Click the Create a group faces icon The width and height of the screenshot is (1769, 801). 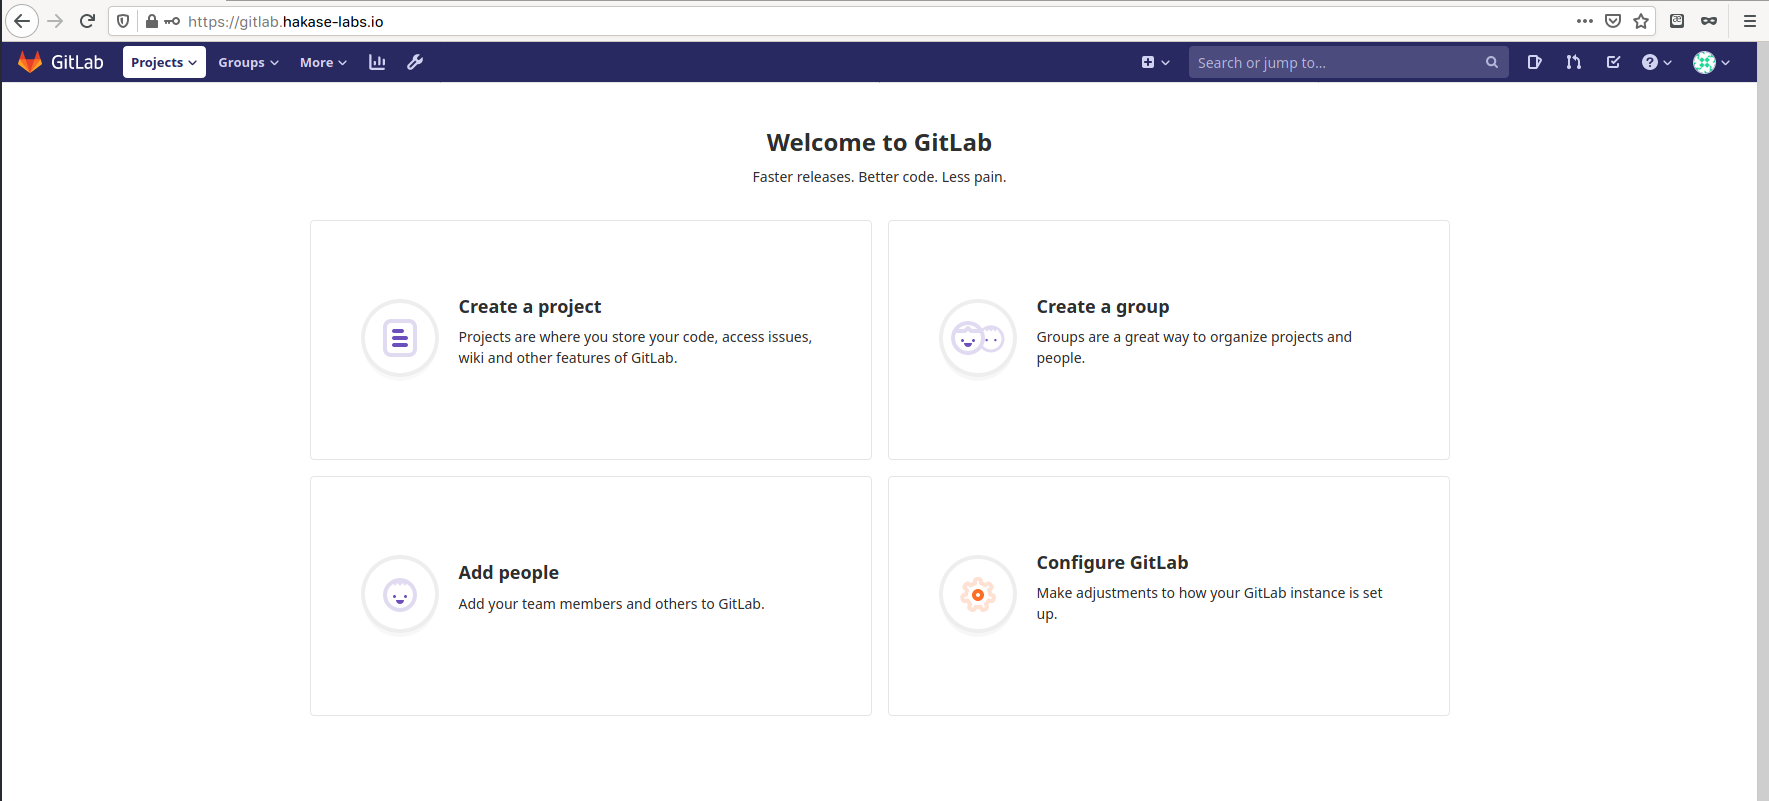point(978,338)
